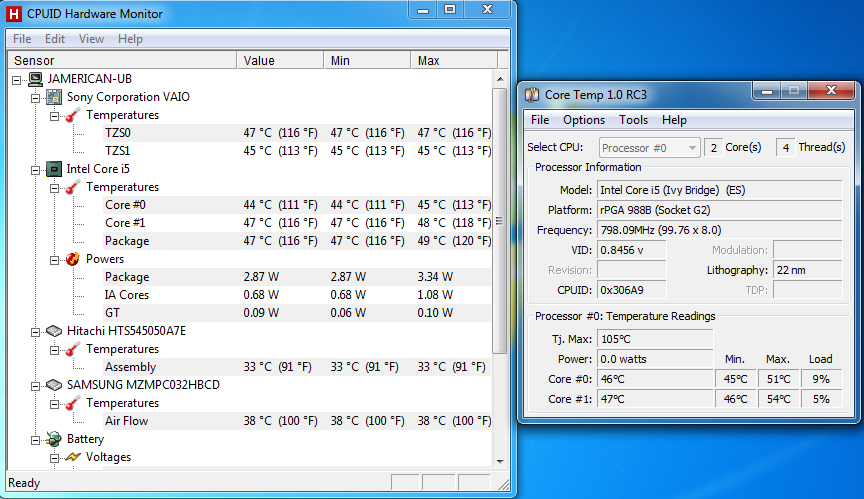The height and width of the screenshot is (499, 864).
Task: Click thermometer icon under SAMSUNG drive
Action: (73, 403)
